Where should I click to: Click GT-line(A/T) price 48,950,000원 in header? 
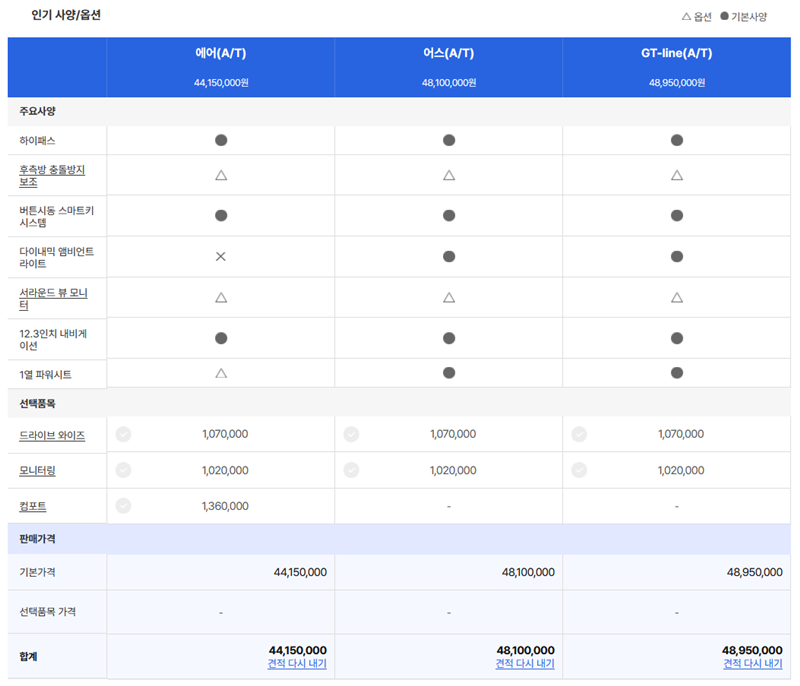677,83
